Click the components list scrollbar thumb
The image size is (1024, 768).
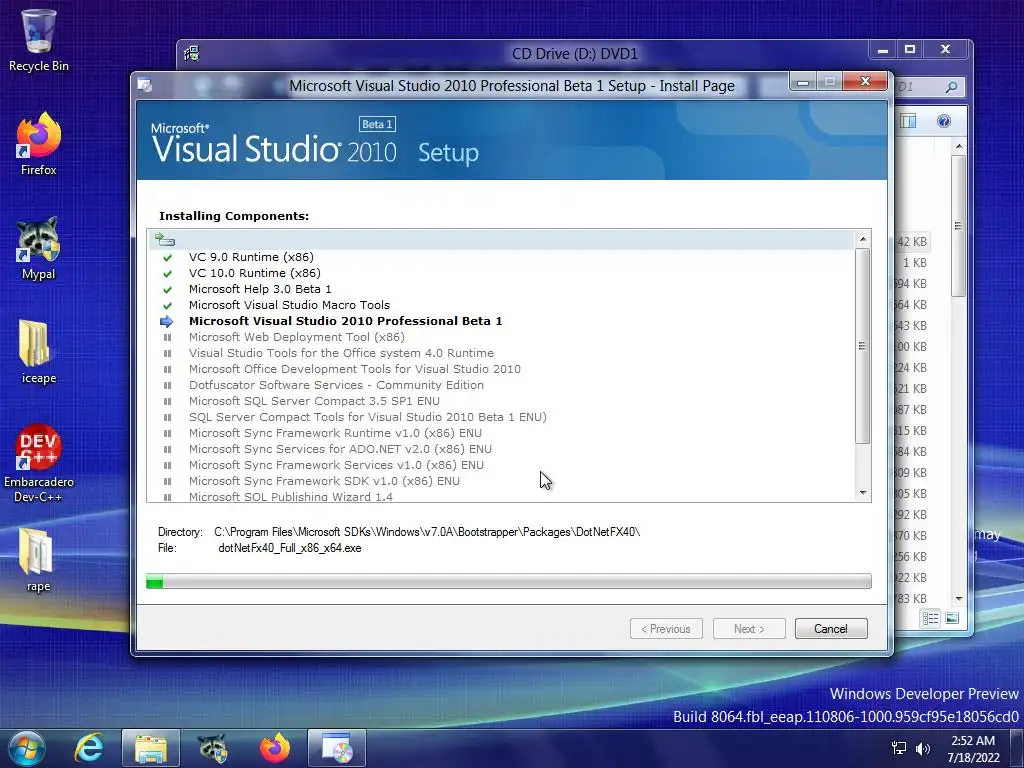click(863, 345)
